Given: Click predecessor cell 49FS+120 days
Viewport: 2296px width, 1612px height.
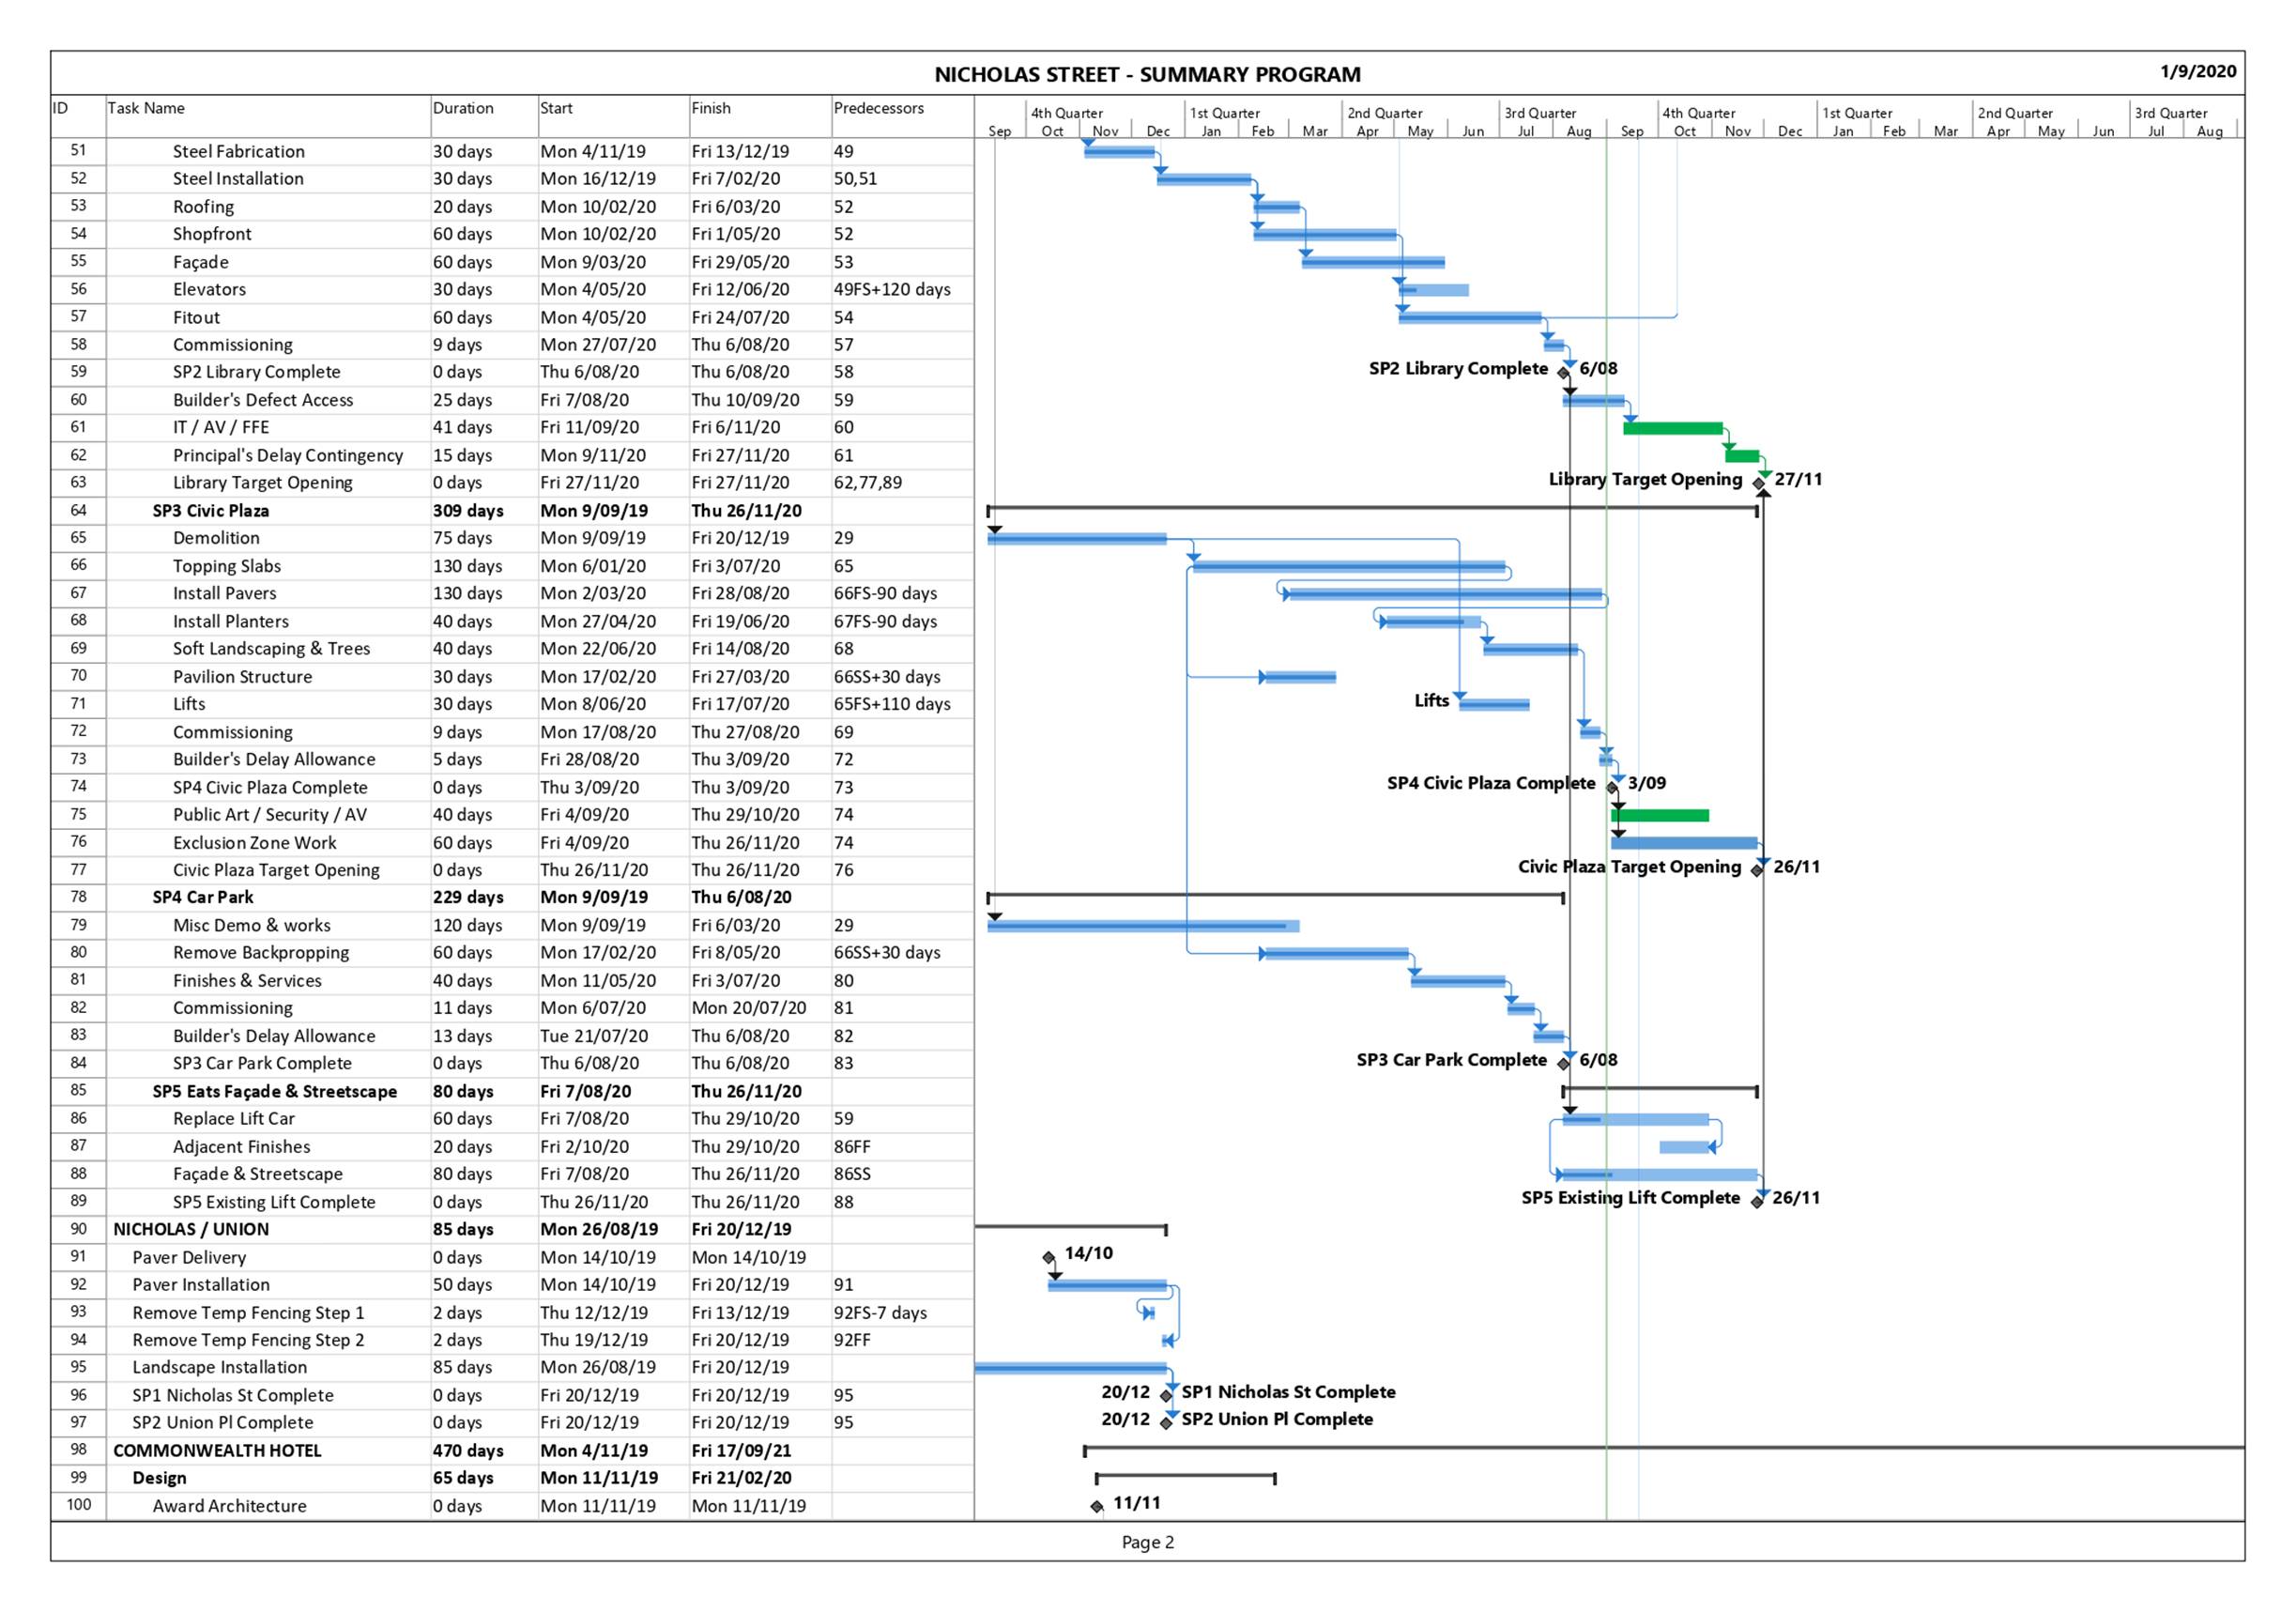Looking at the screenshot, I should [x=892, y=290].
